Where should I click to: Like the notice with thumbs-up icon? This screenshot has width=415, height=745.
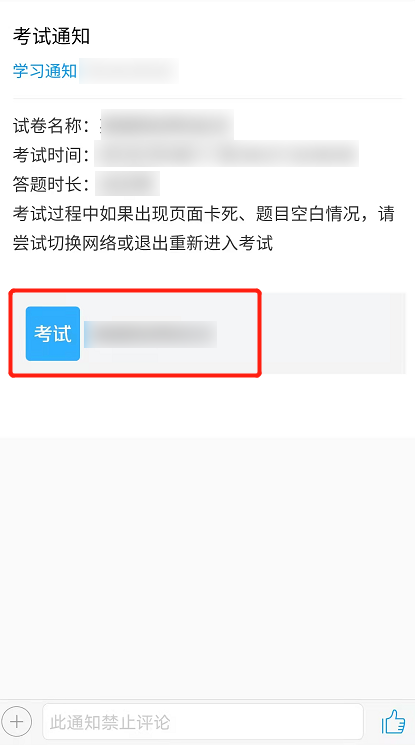[x=393, y=722]
